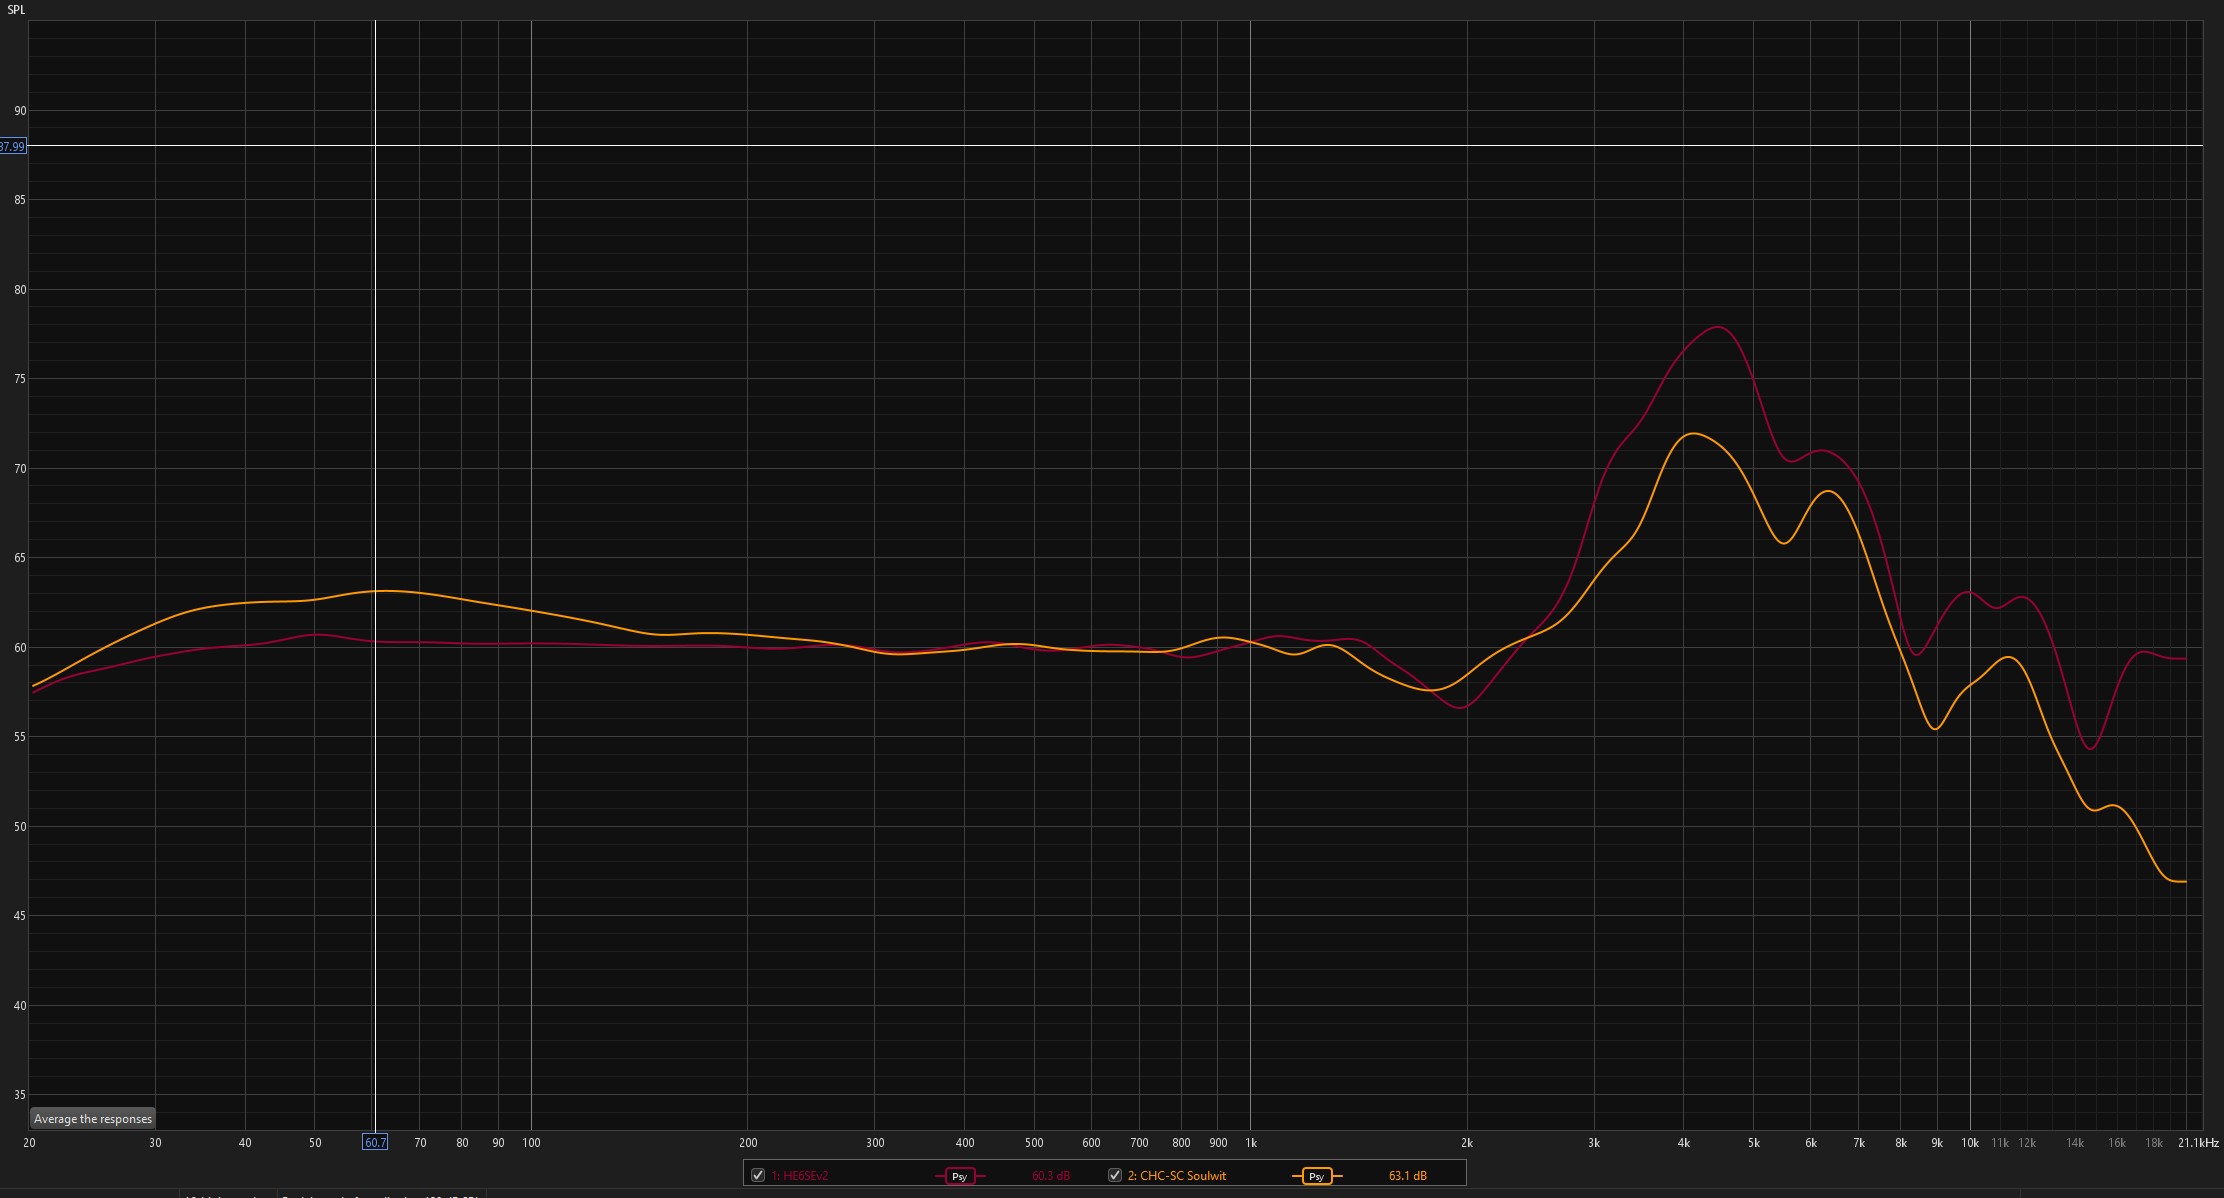2224x1198 pixels.
Task: Click the 100 frequency axis label
Action: 531,1142
